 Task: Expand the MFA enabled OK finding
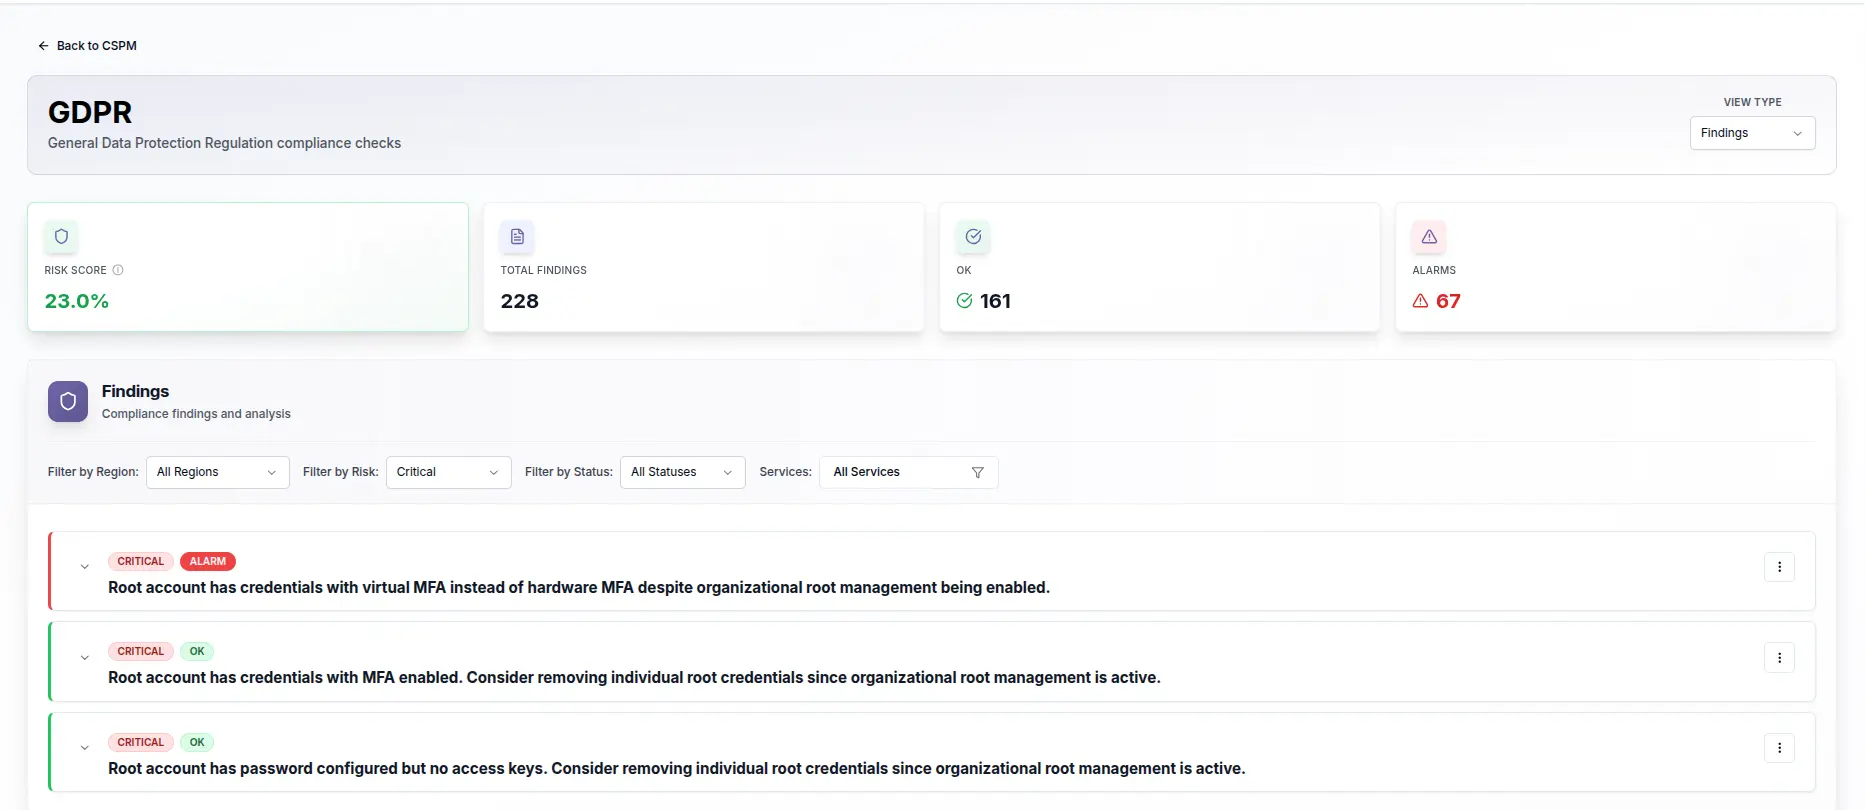[85, 658]
